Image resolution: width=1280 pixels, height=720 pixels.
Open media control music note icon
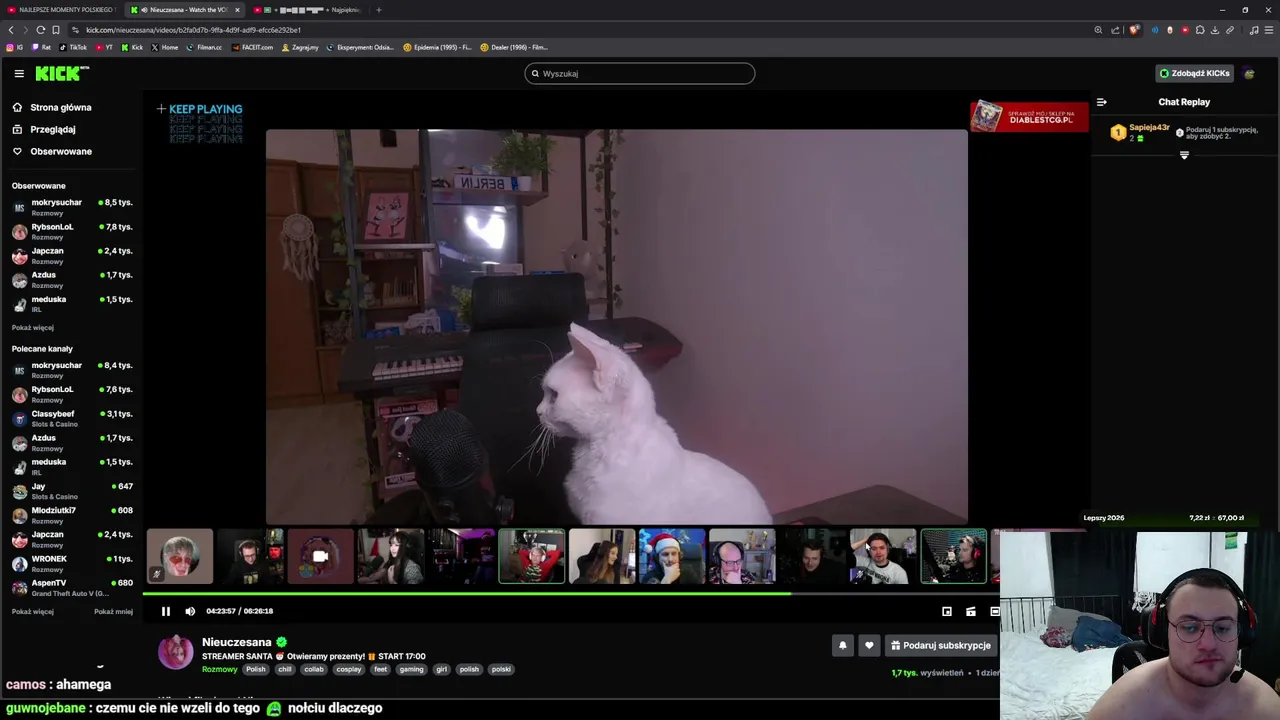(x=1254, y=30)
